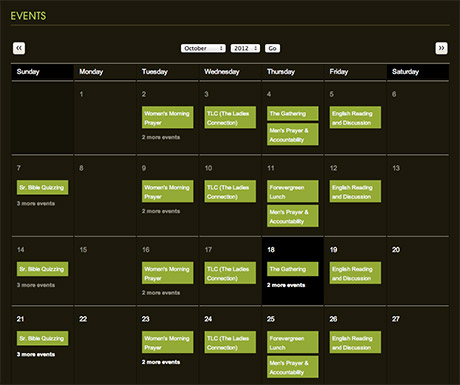Open English Reading and Discussion on October 12

coord(355,191)
